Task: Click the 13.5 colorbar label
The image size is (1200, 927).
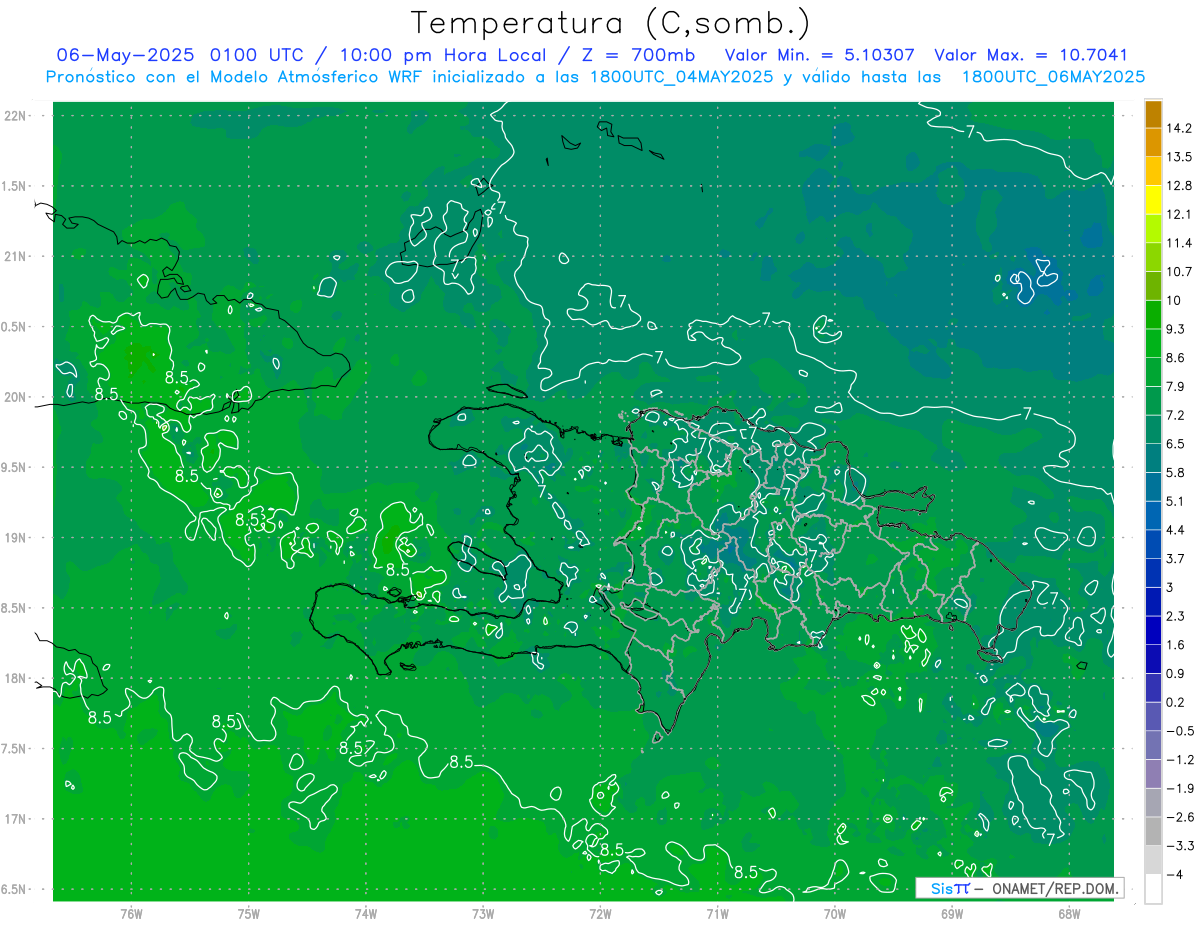Action: (x=1179, y=157)
